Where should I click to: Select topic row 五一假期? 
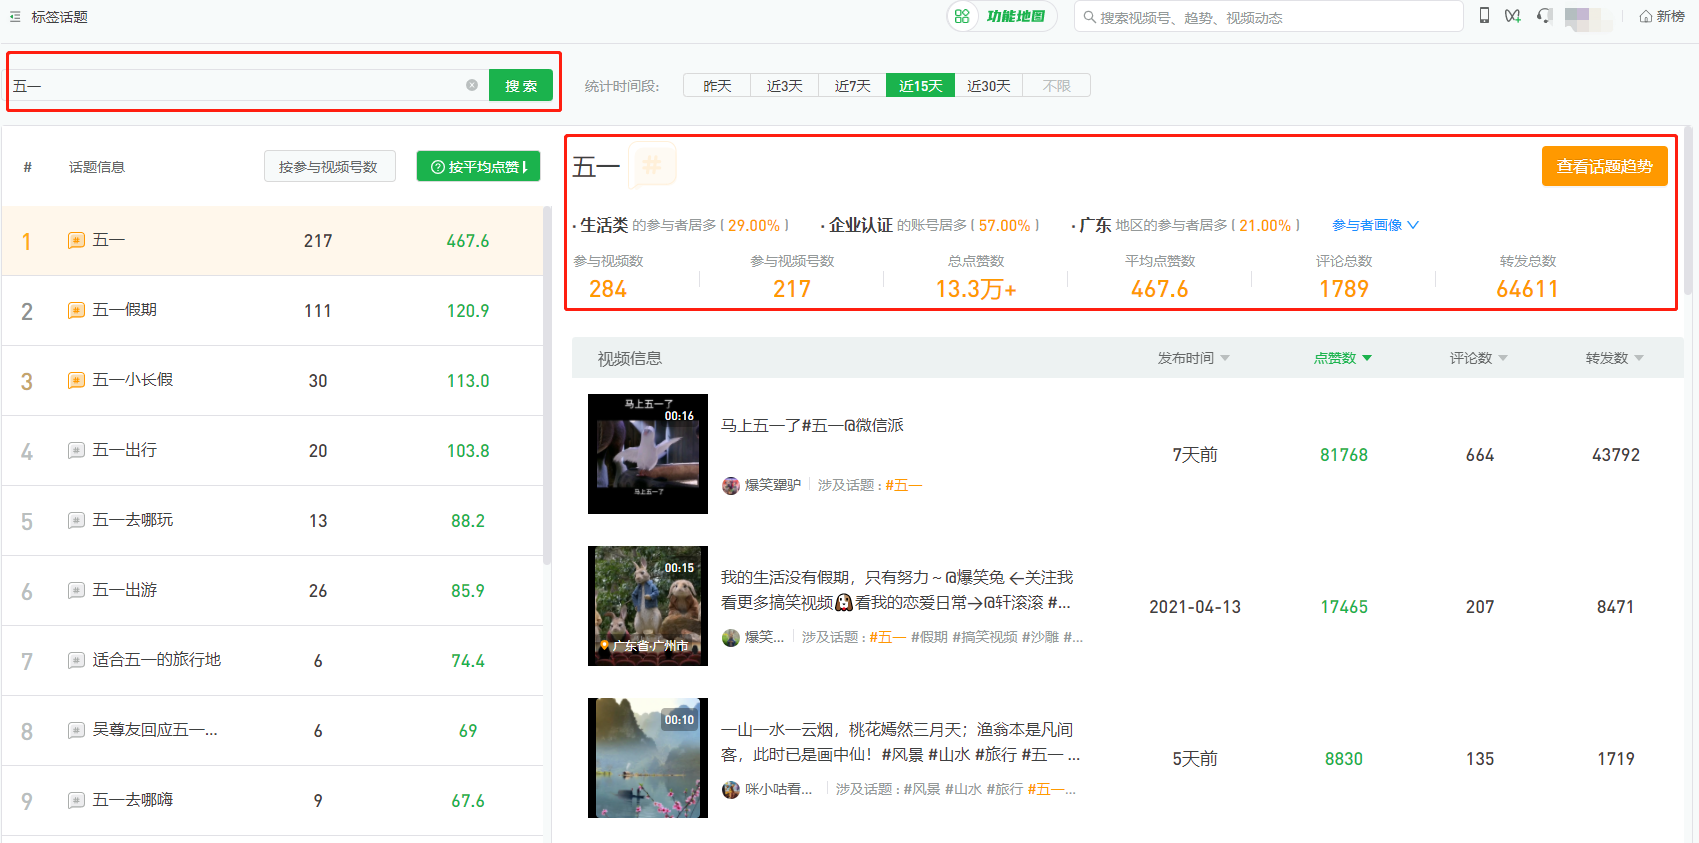pos(272,311)
